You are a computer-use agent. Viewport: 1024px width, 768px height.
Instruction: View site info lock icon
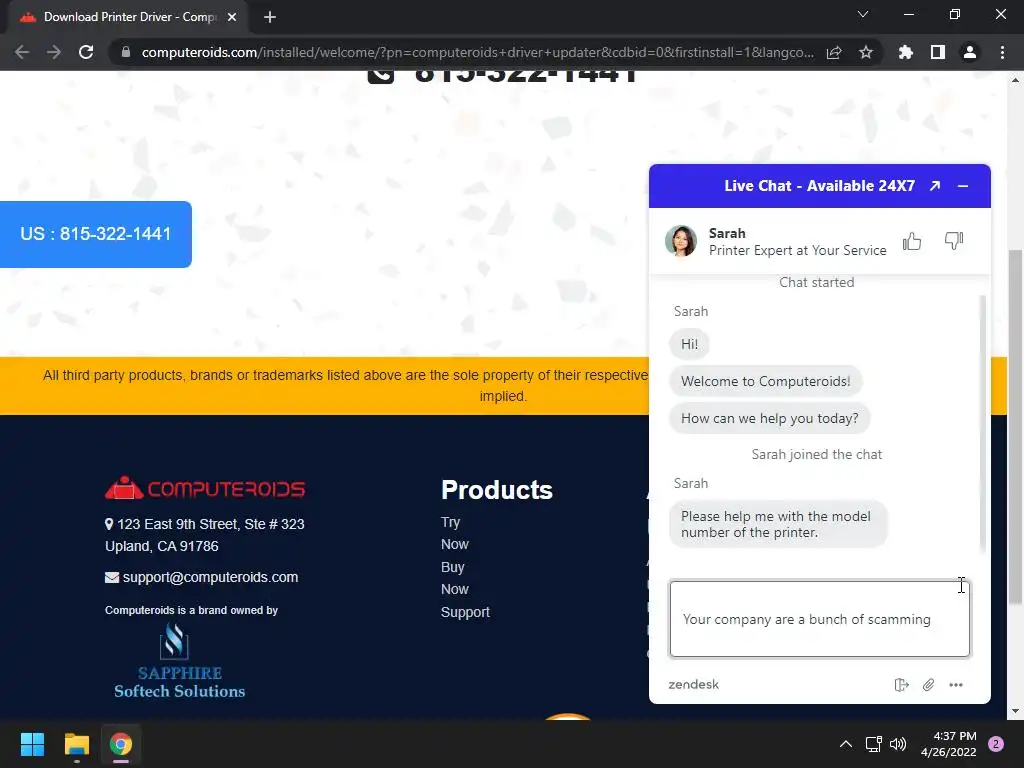(x=125, y=52)
